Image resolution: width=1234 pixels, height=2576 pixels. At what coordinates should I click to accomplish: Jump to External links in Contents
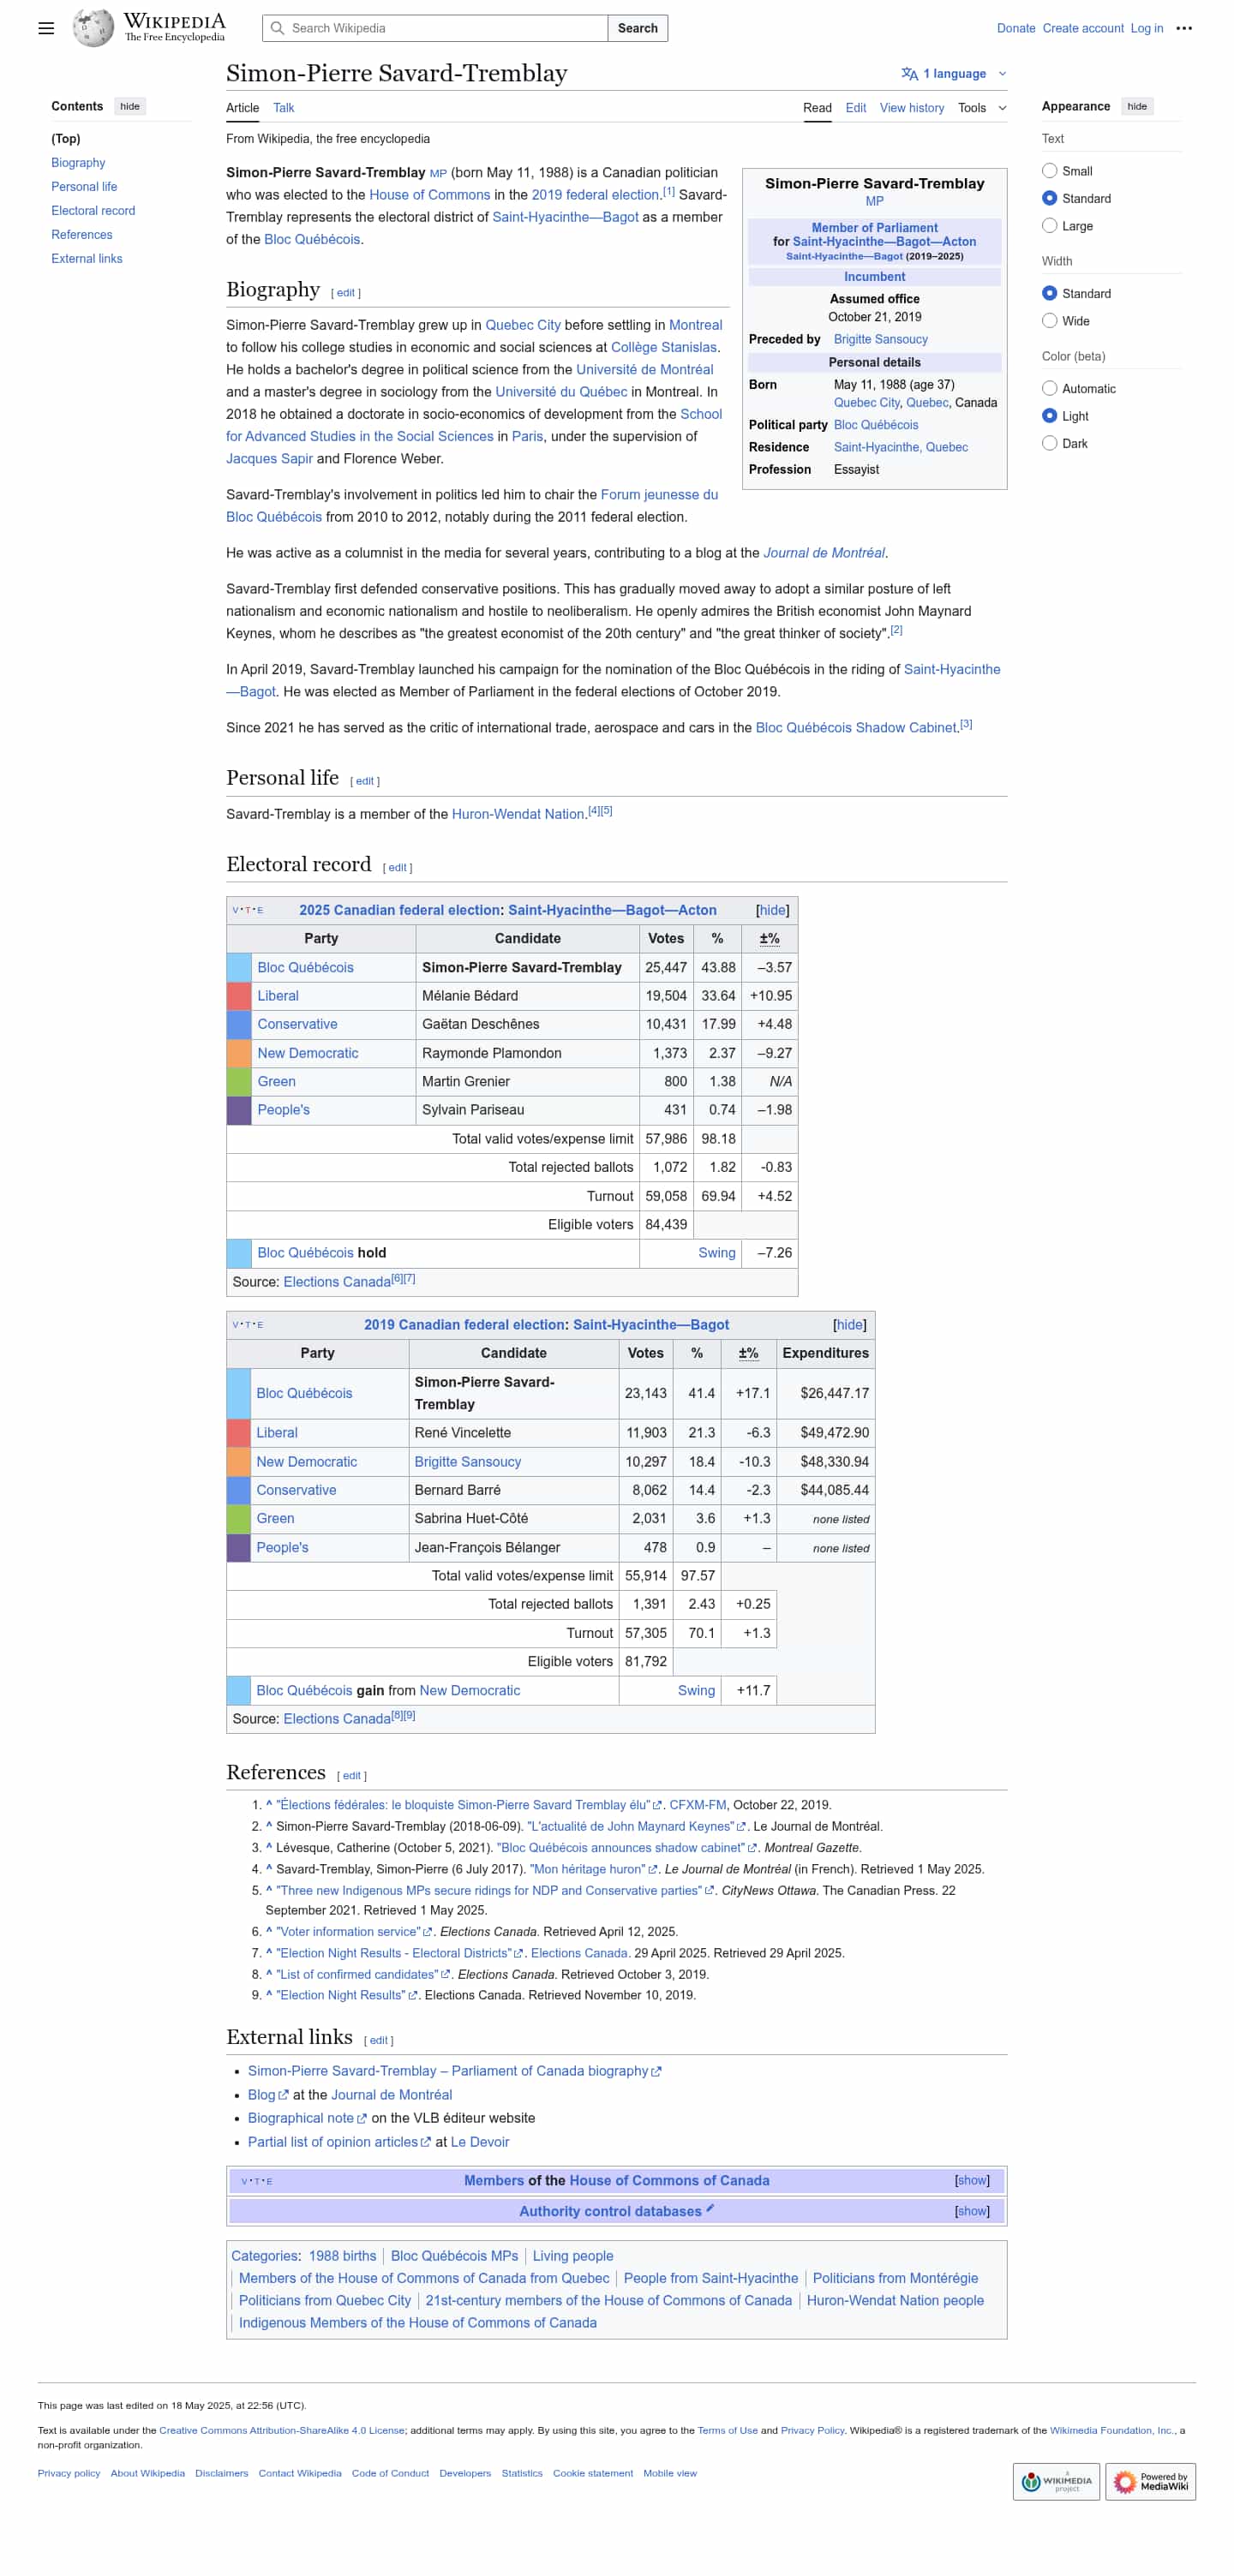tap(87, 259)
